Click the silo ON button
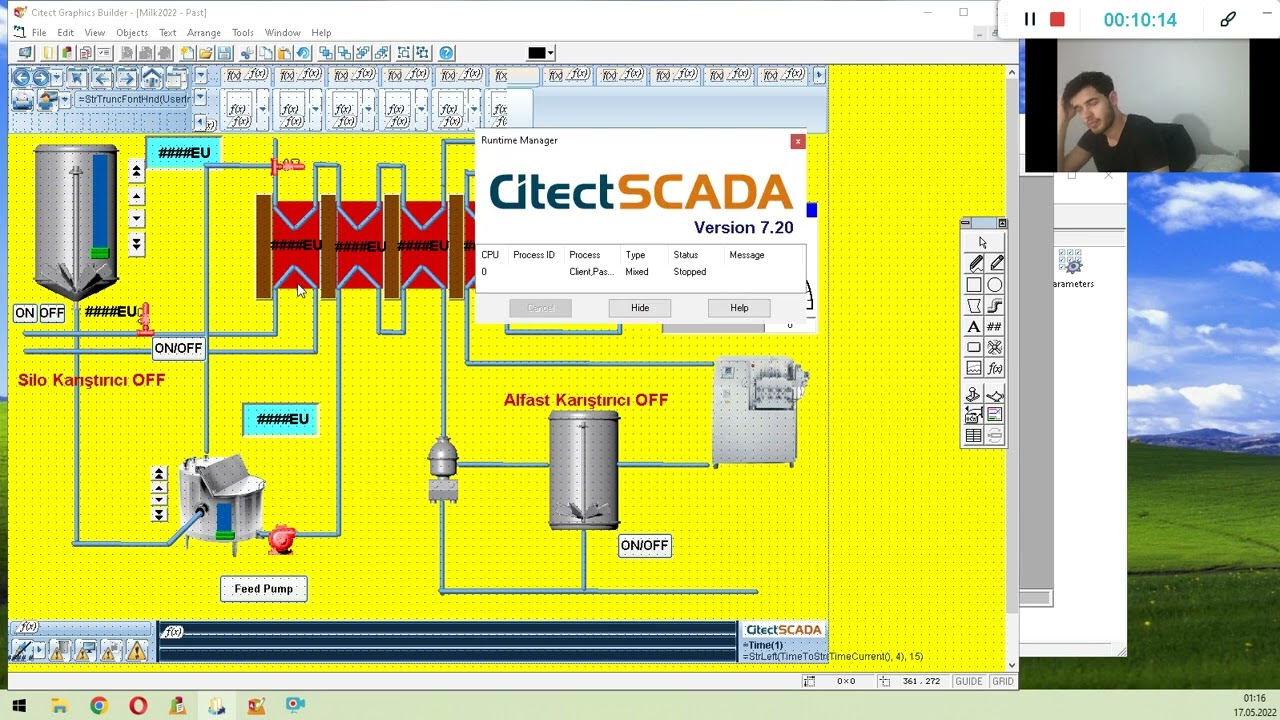 (25, 313)
